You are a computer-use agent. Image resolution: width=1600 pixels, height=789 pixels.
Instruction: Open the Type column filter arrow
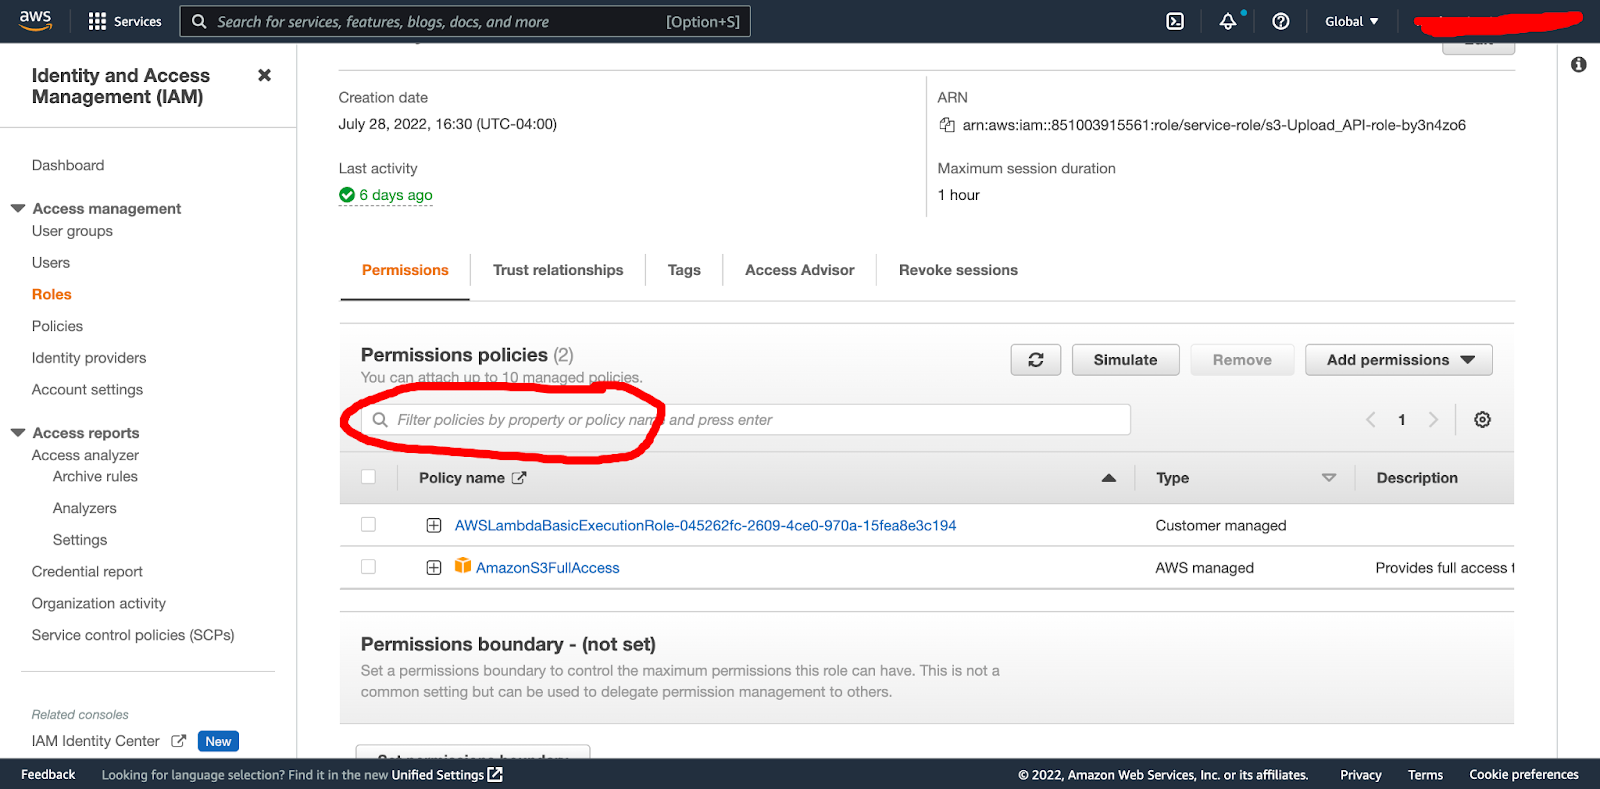pyautogui.click(x=1329, y=478)
